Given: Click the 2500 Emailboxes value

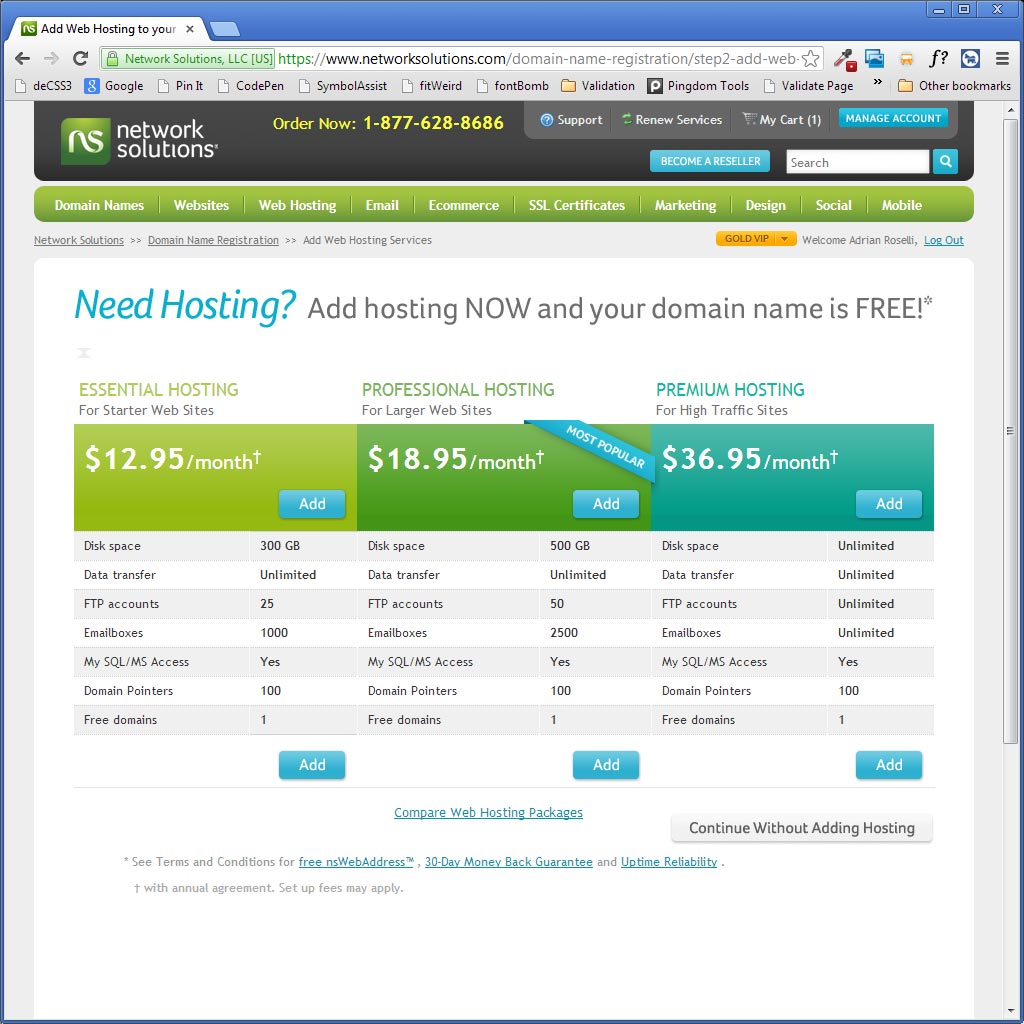Looking at the screenshot, I should coord(564,633).
